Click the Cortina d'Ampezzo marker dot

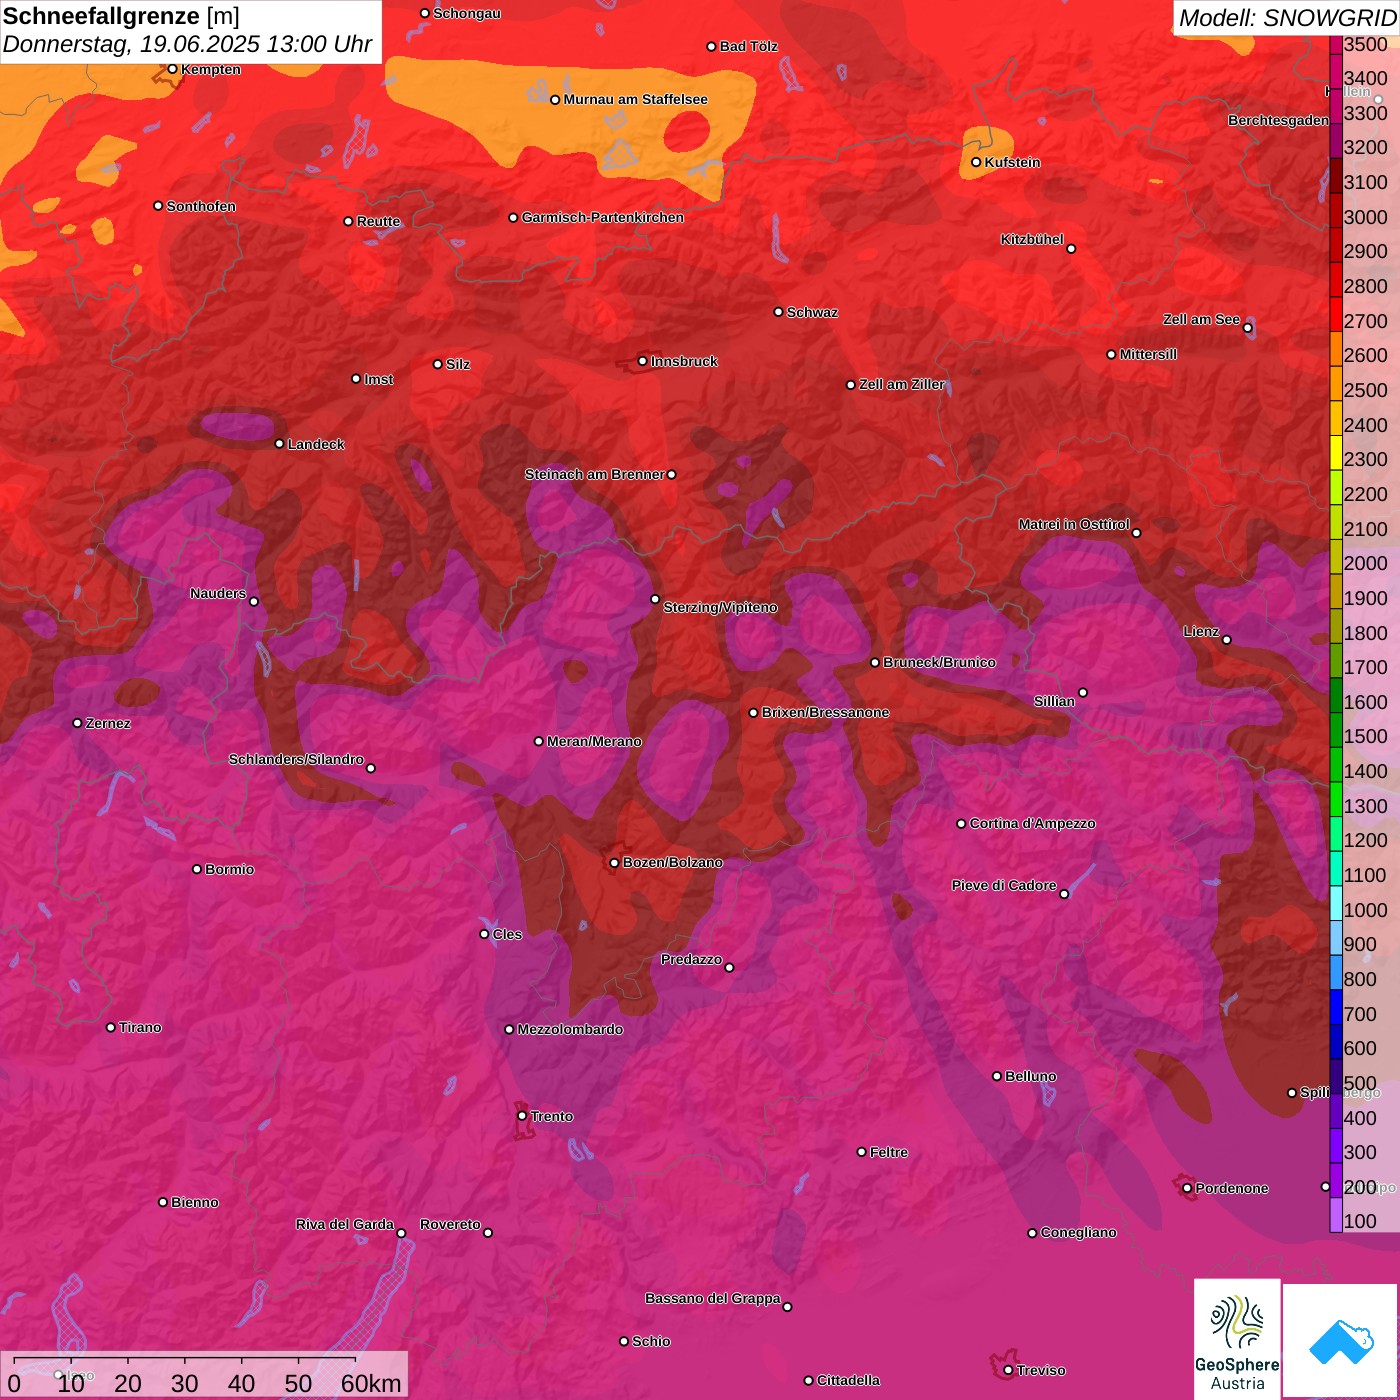point(961,824)
